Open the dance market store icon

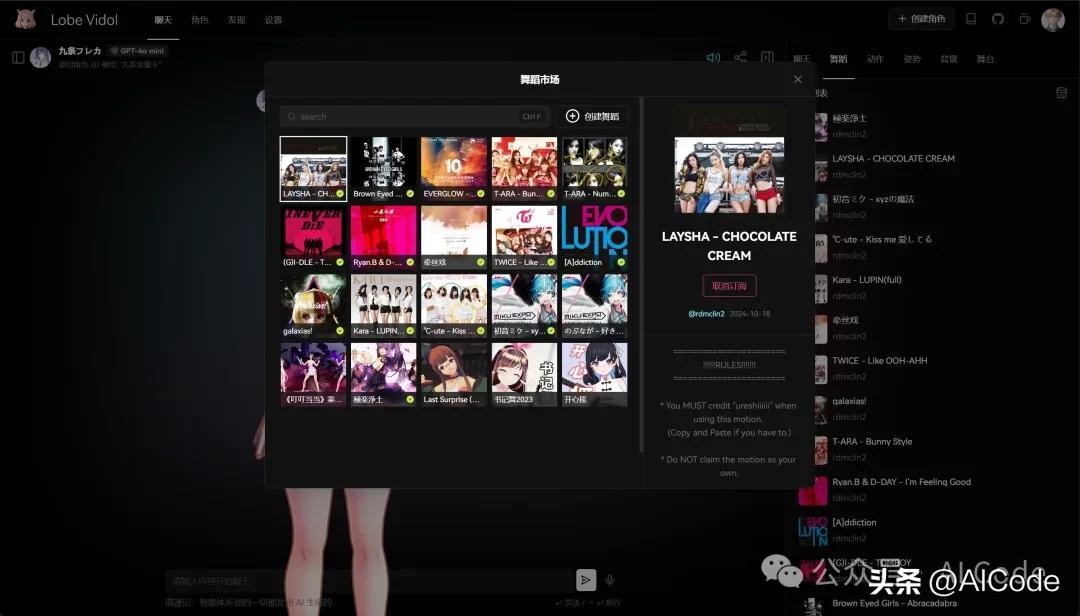pyautogui.click(x=1061, y=93)
